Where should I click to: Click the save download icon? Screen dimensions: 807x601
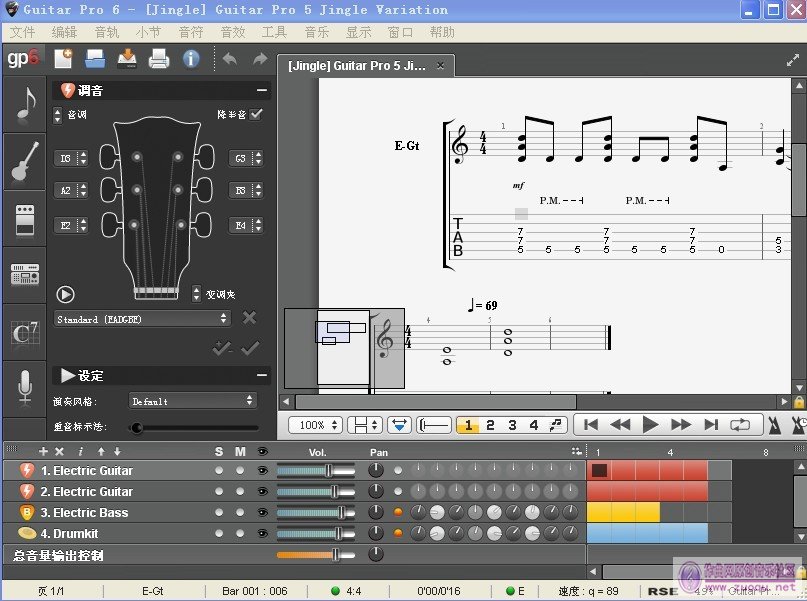point(127,59)
